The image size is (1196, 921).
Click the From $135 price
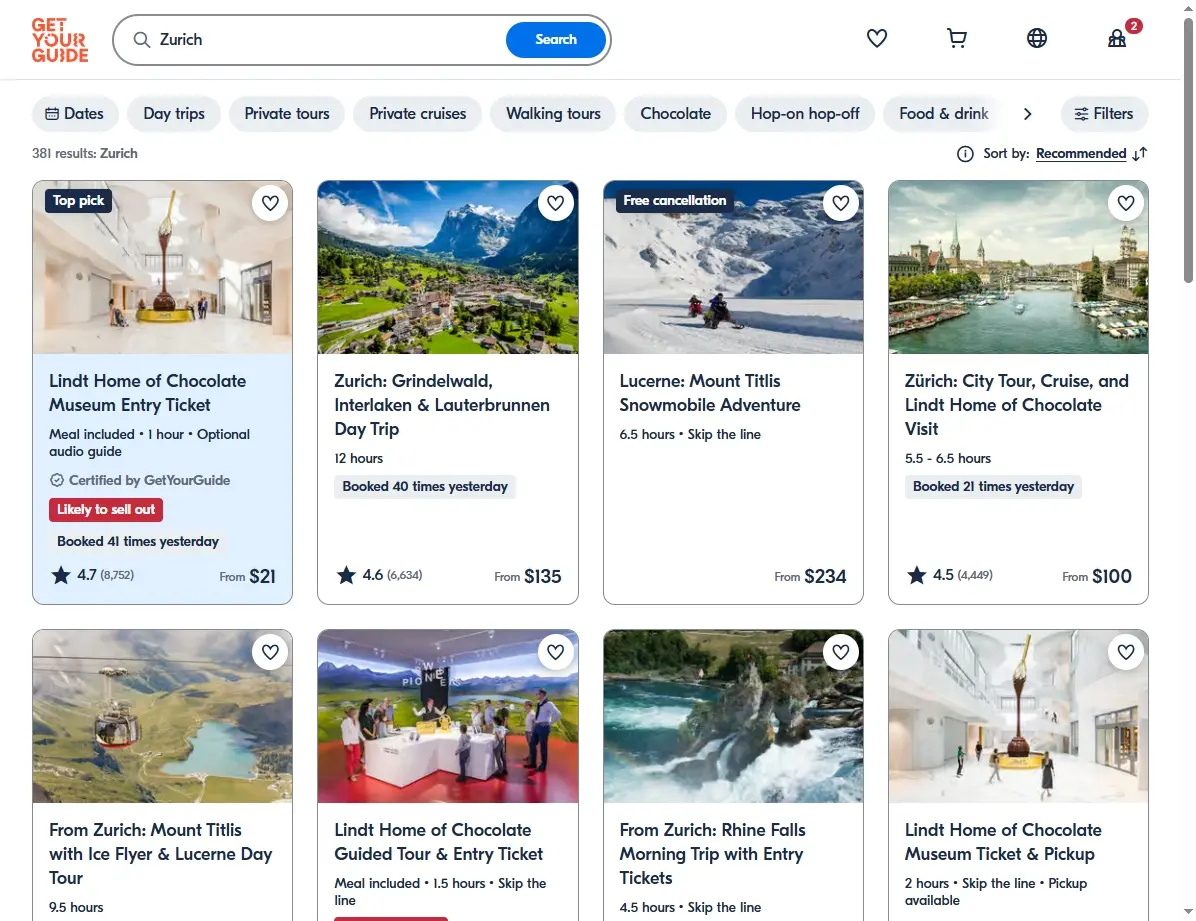[x=527, y=576]
